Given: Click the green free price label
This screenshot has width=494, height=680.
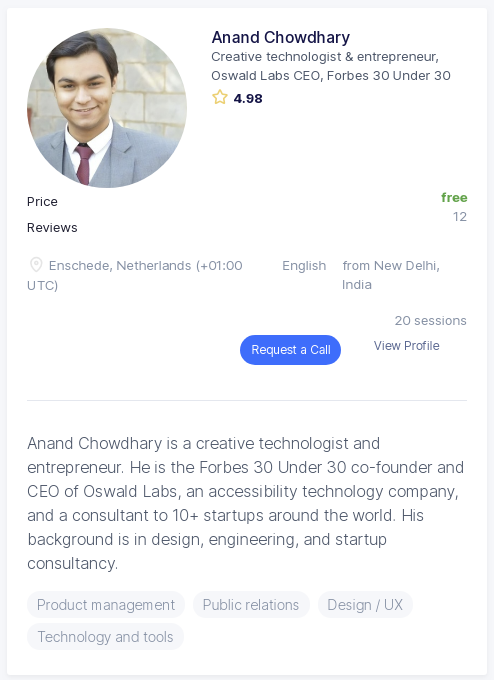Looking at the screenshot, I should (x=454, y=198).
